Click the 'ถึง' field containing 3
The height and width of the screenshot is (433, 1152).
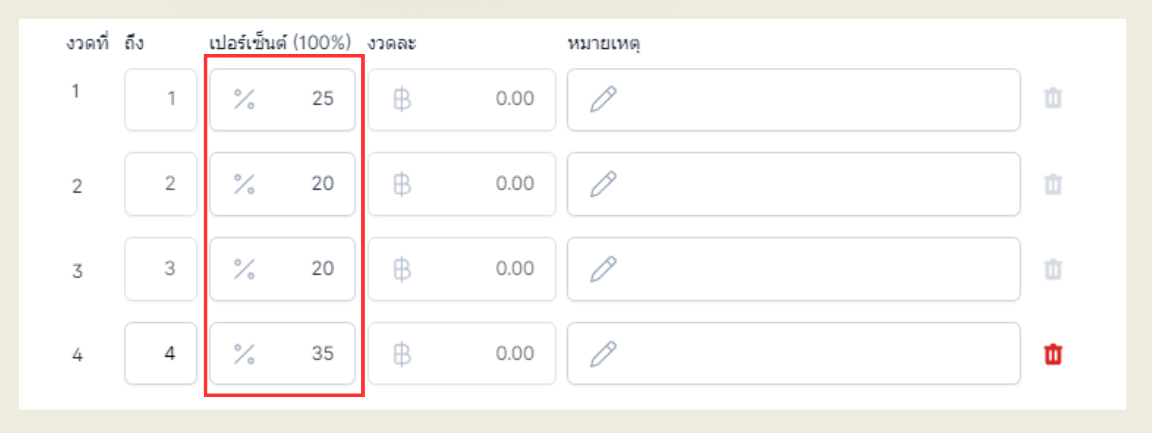[161, 269]
